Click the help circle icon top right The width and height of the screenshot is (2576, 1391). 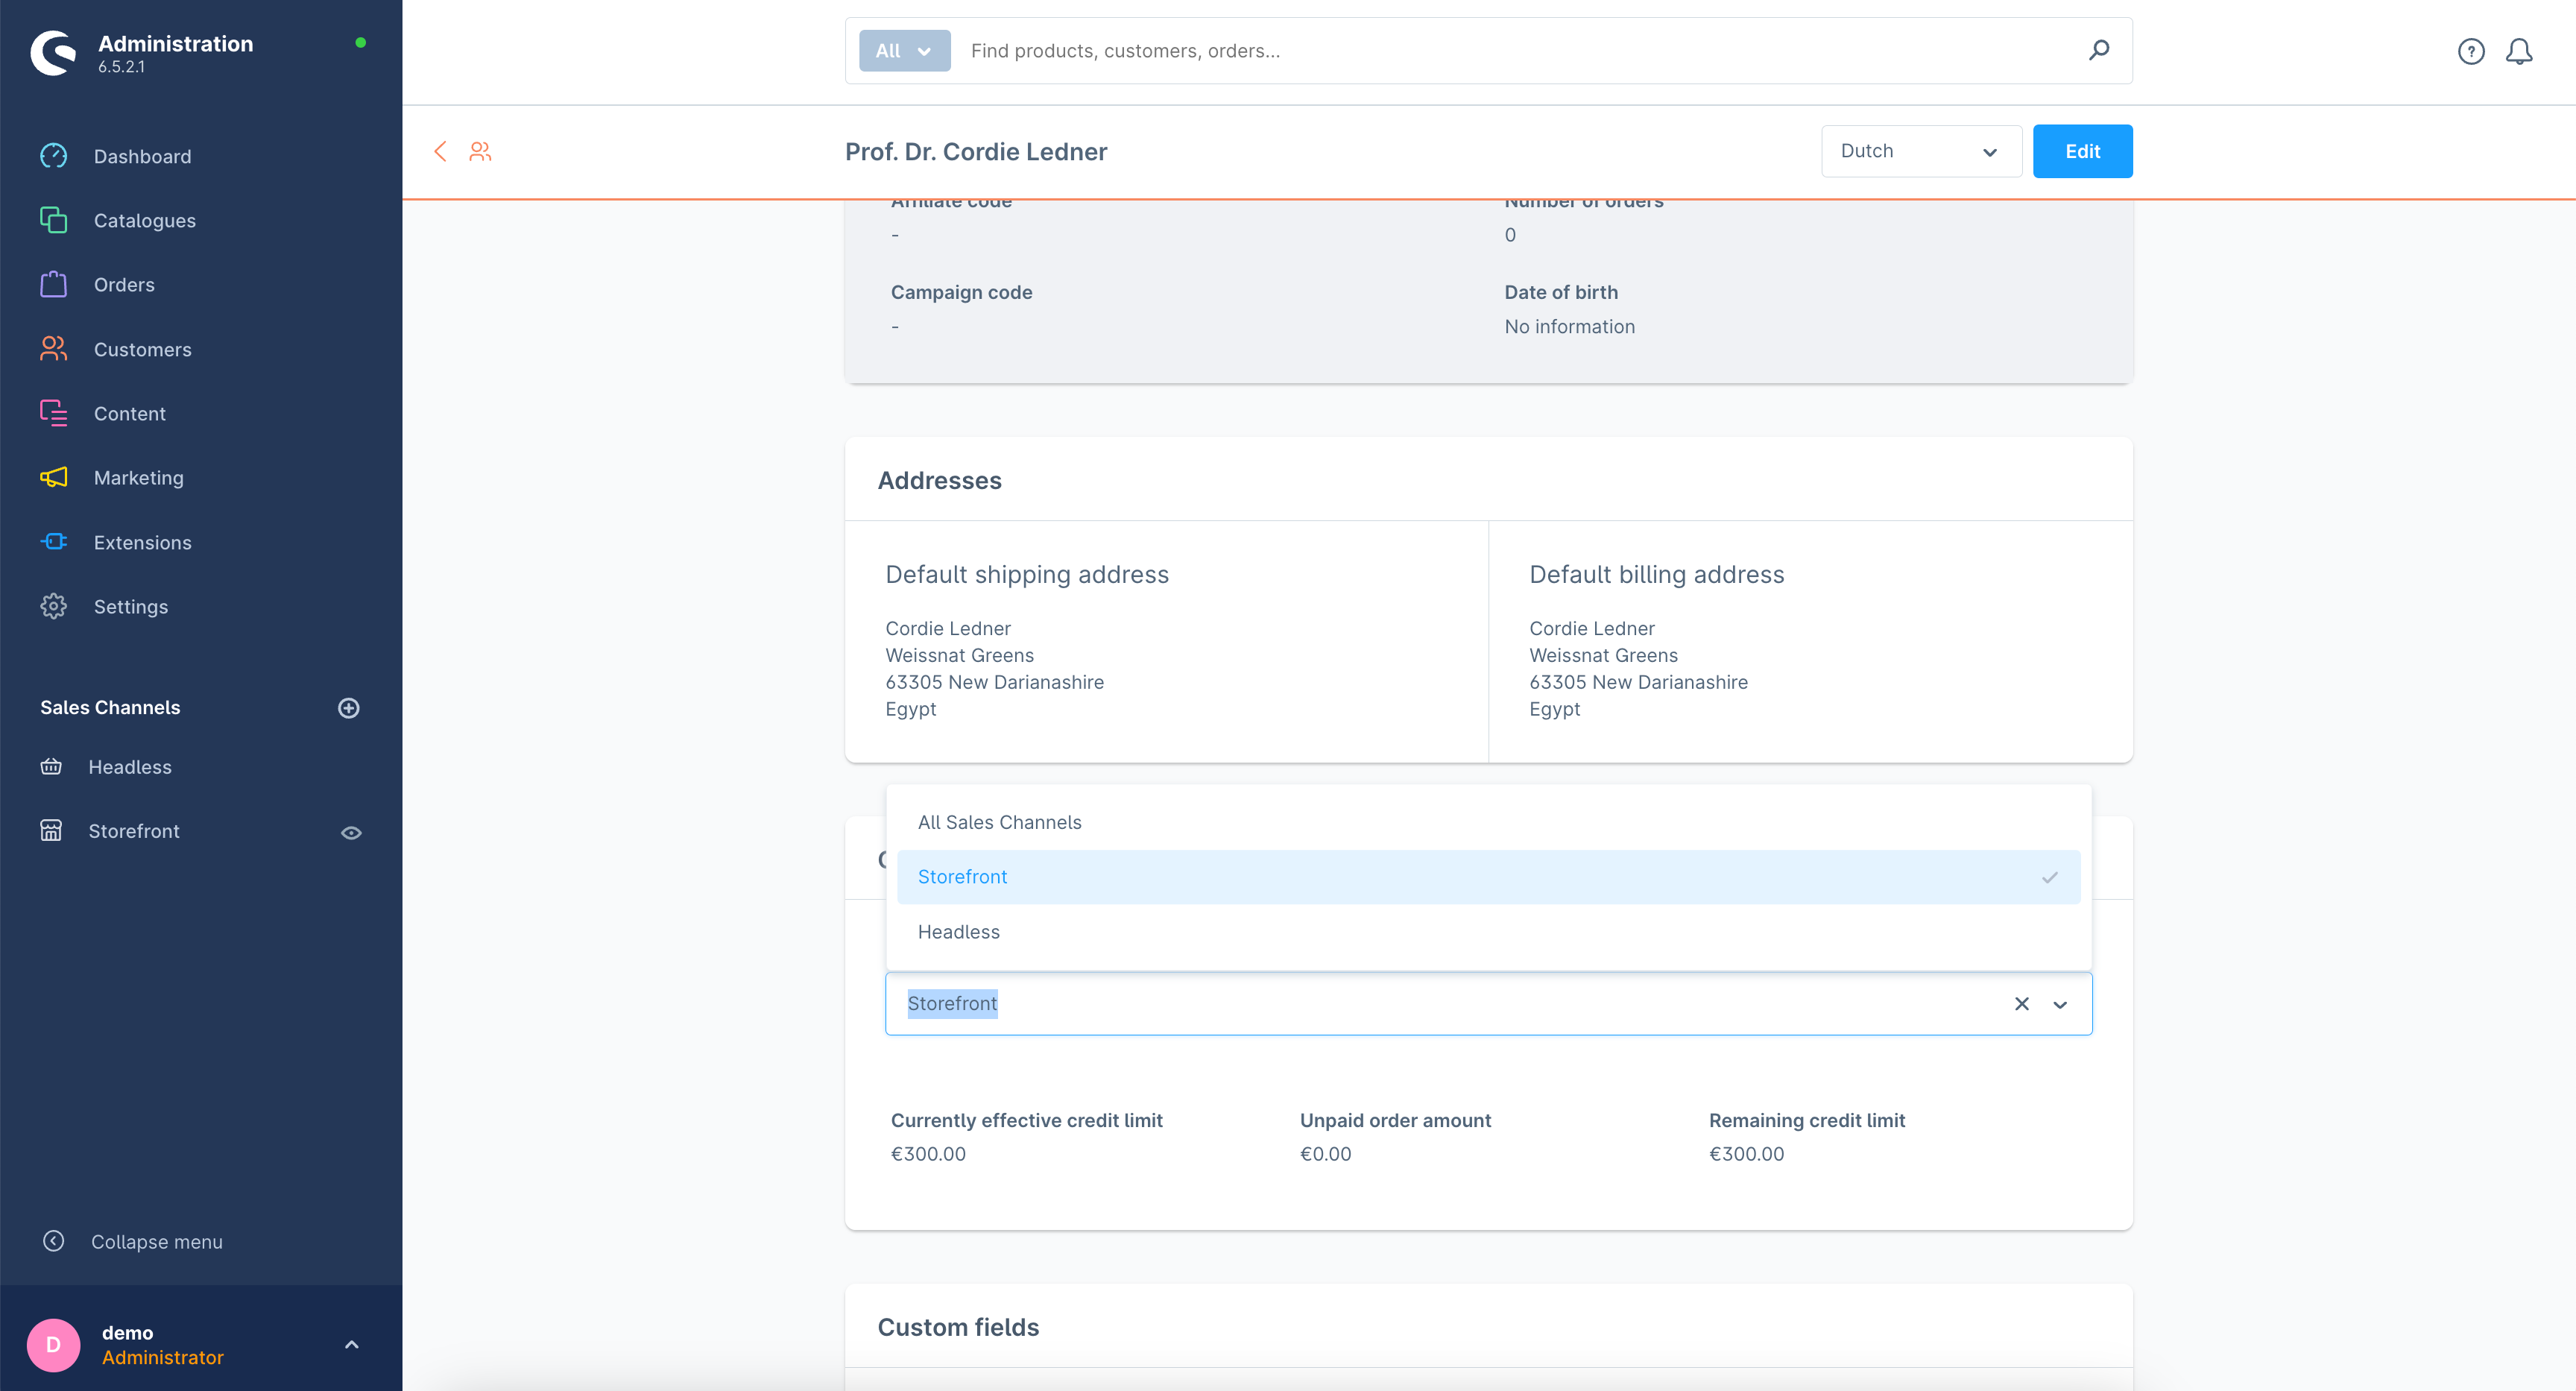pos(2472,50)
